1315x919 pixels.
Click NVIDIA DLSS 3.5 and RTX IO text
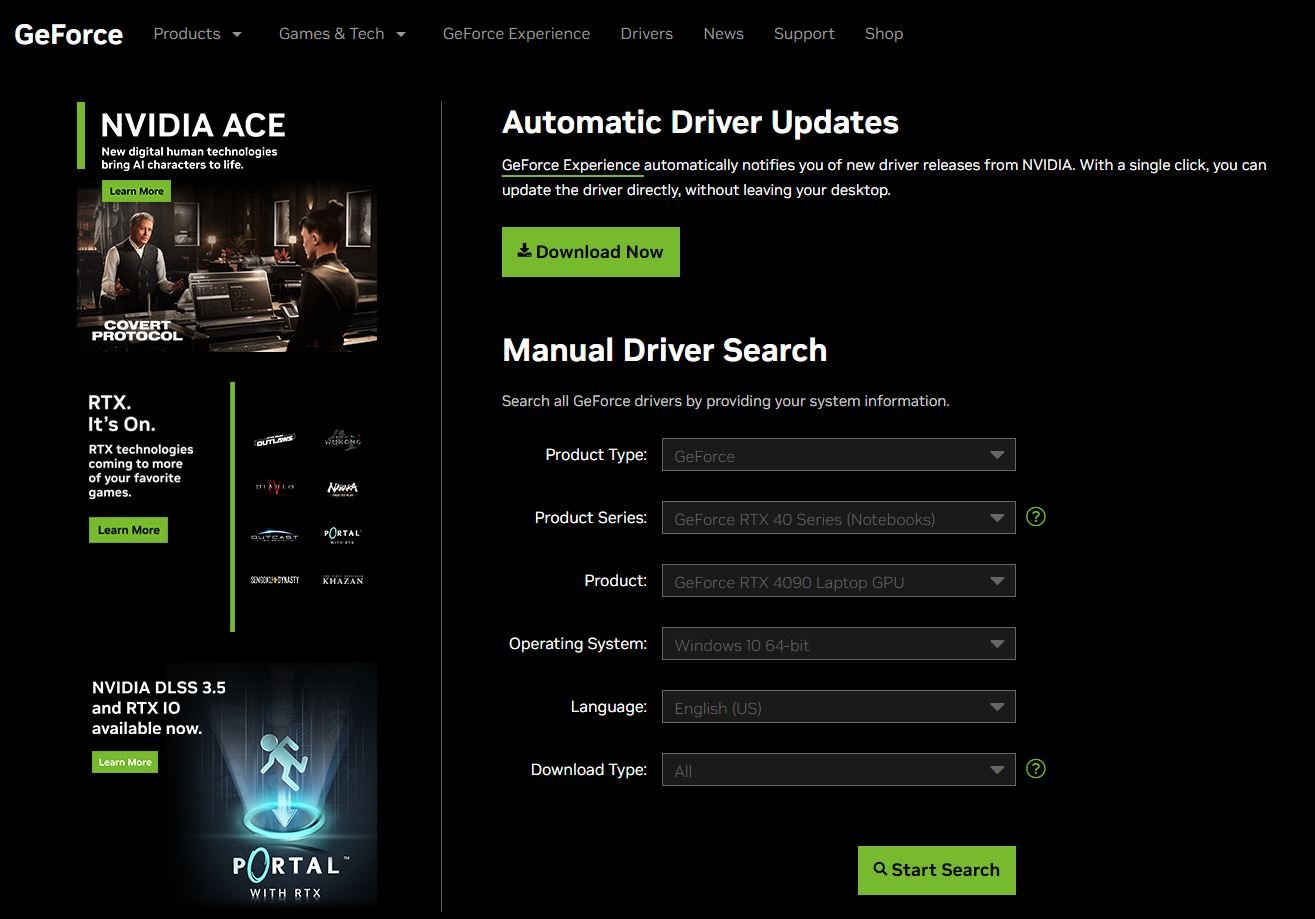click(x=159, y=708)
